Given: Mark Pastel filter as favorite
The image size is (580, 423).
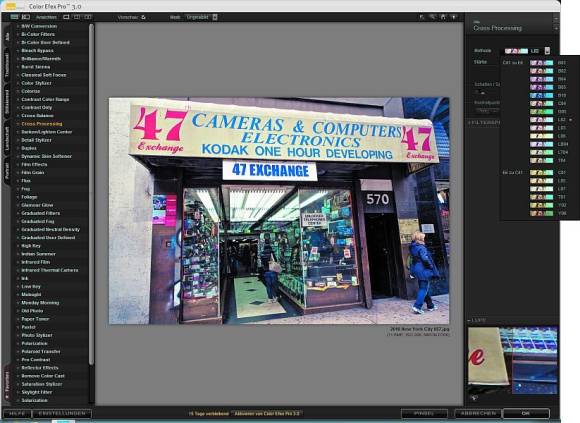Looking at the screenshot, I should click(17, 327).
